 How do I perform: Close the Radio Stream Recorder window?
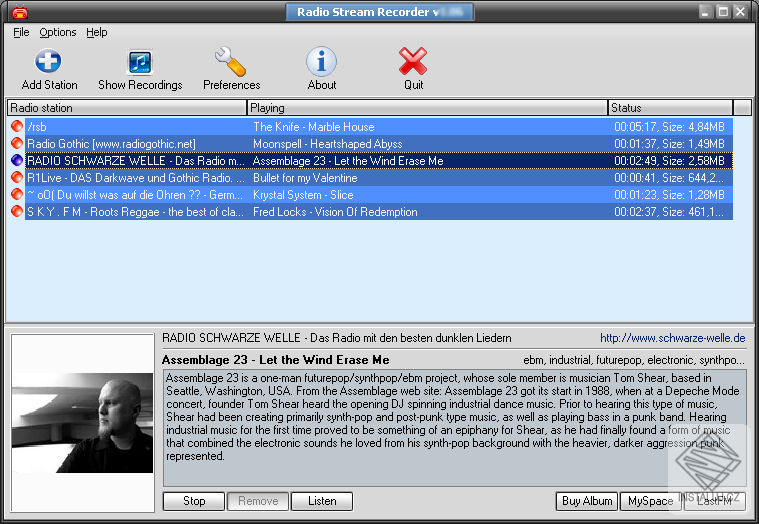[x=740, y=12]
